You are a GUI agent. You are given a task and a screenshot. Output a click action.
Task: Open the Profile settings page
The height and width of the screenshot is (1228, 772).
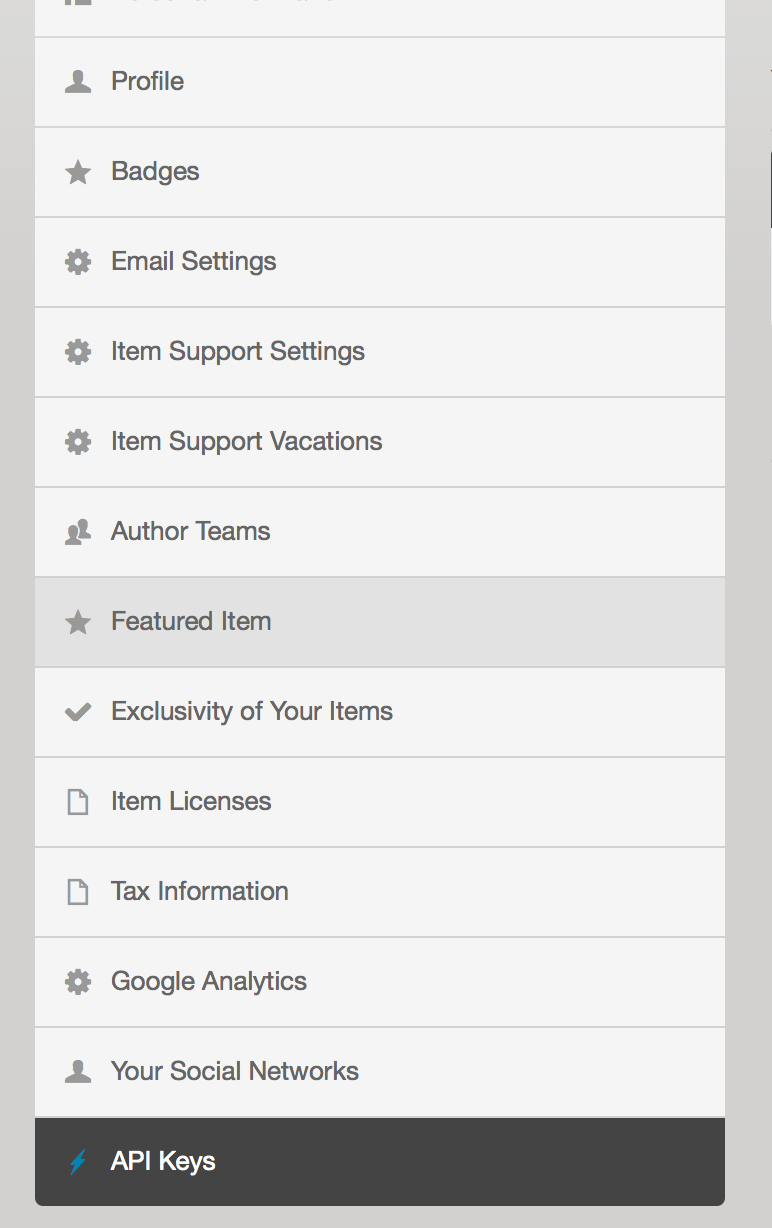(147, 82)
